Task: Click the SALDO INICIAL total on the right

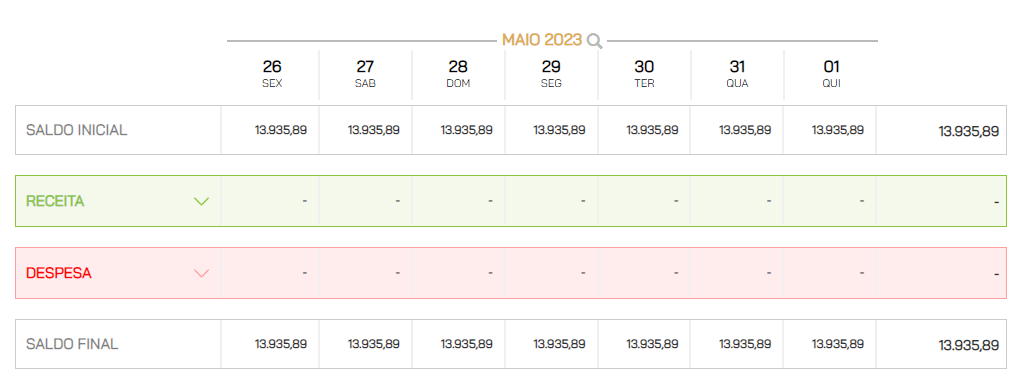Action: coord(969,131)
